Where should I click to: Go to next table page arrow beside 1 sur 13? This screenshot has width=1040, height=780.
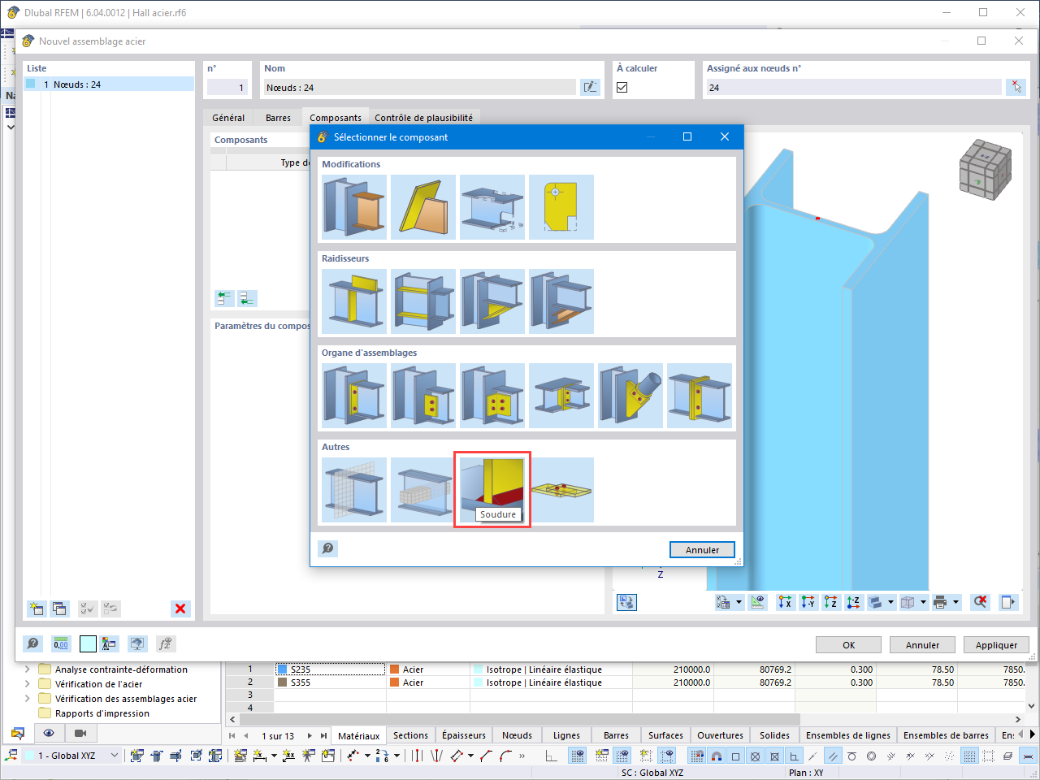point(309,736)
